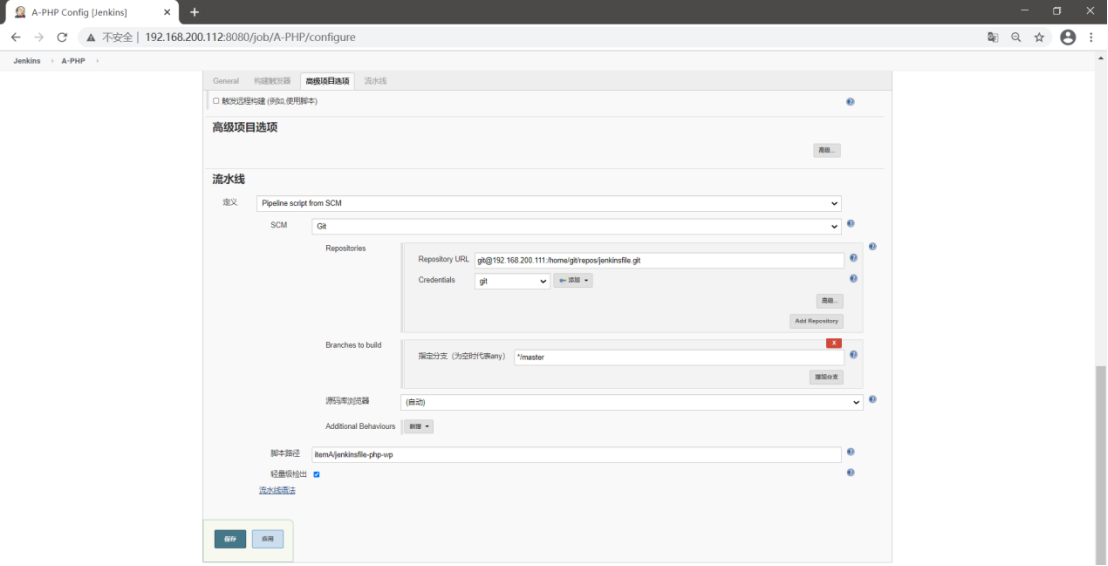Open the browser profile avatar
The image size is (1108, 566).
pos(1068,37)
